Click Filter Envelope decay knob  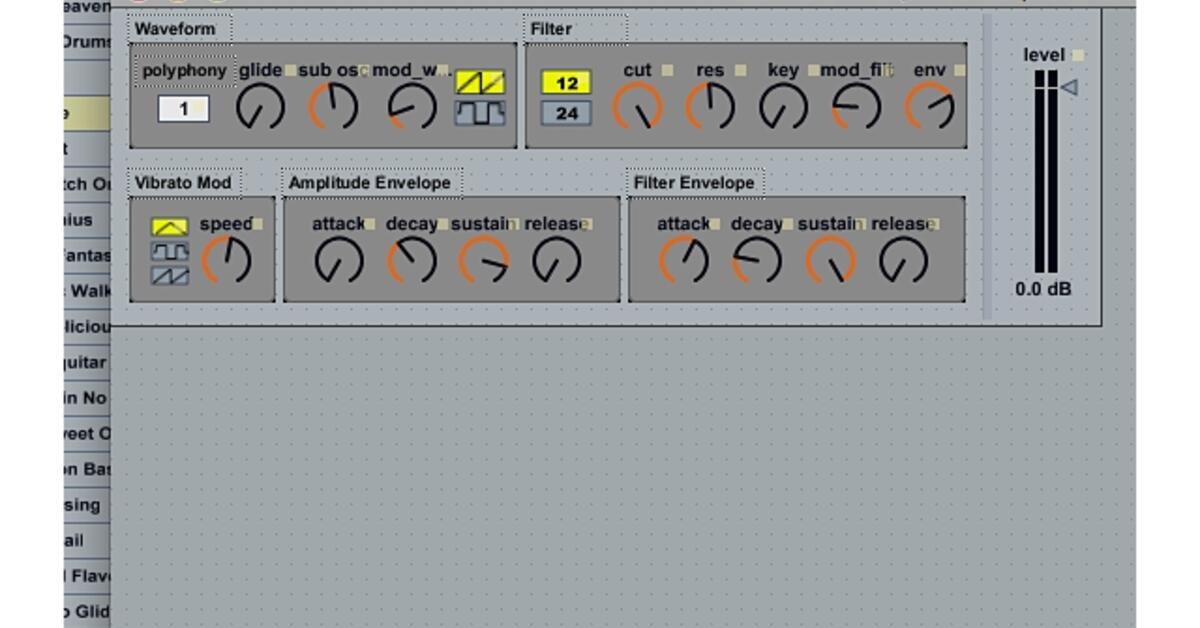pyautogui.click(x=757, y=261)
